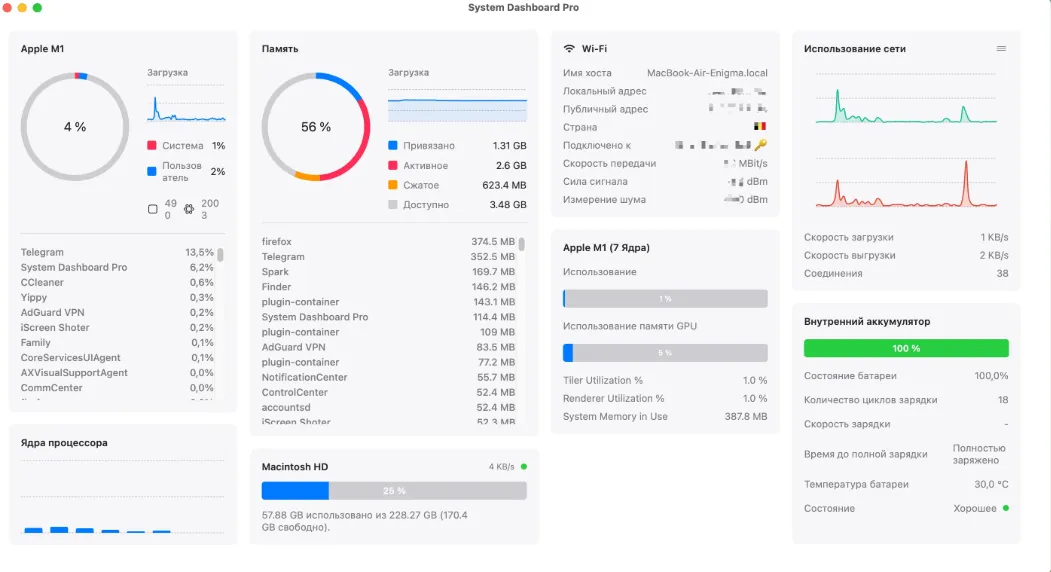Viewport: 1051px width, 572px height.
Task: Click the country flag icon
Action: pyautogui.click(x=759, y=126)
